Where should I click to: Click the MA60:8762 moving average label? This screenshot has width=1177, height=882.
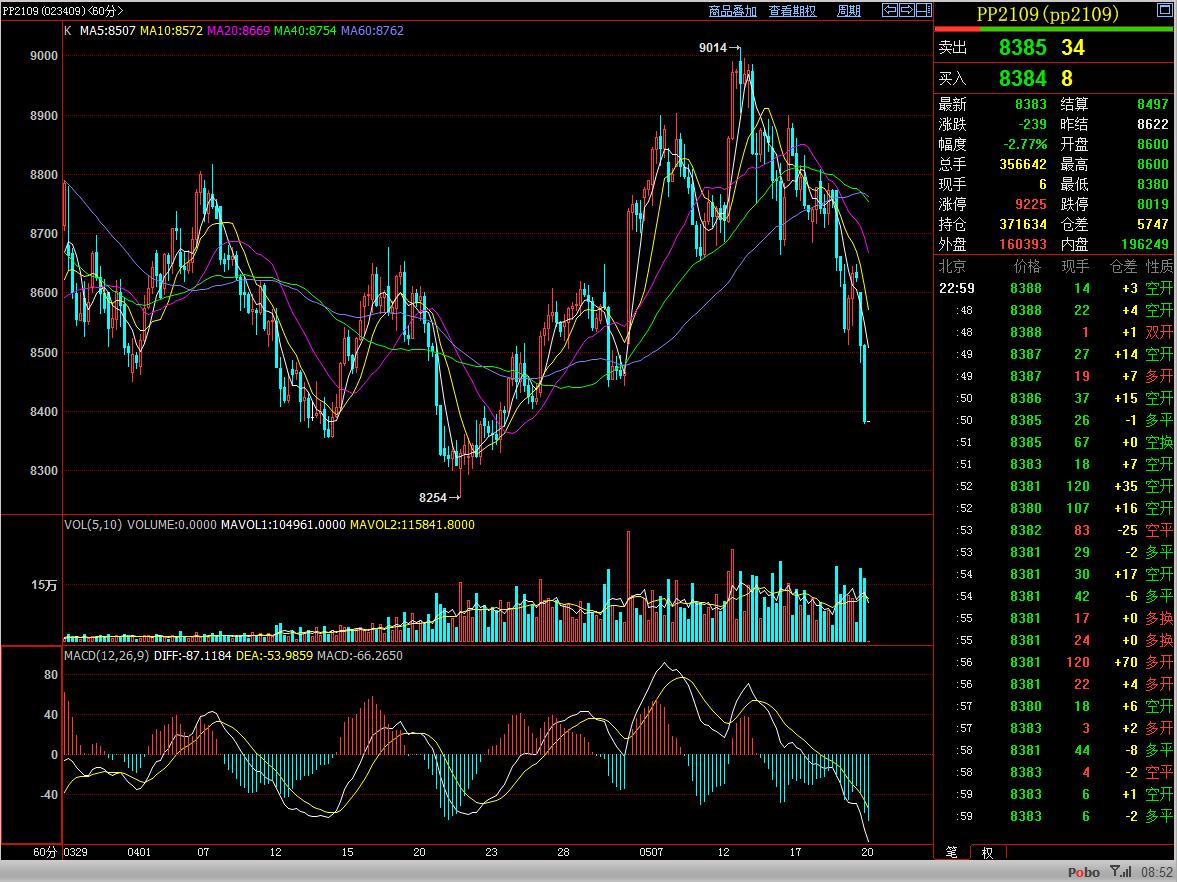[372, 31]
